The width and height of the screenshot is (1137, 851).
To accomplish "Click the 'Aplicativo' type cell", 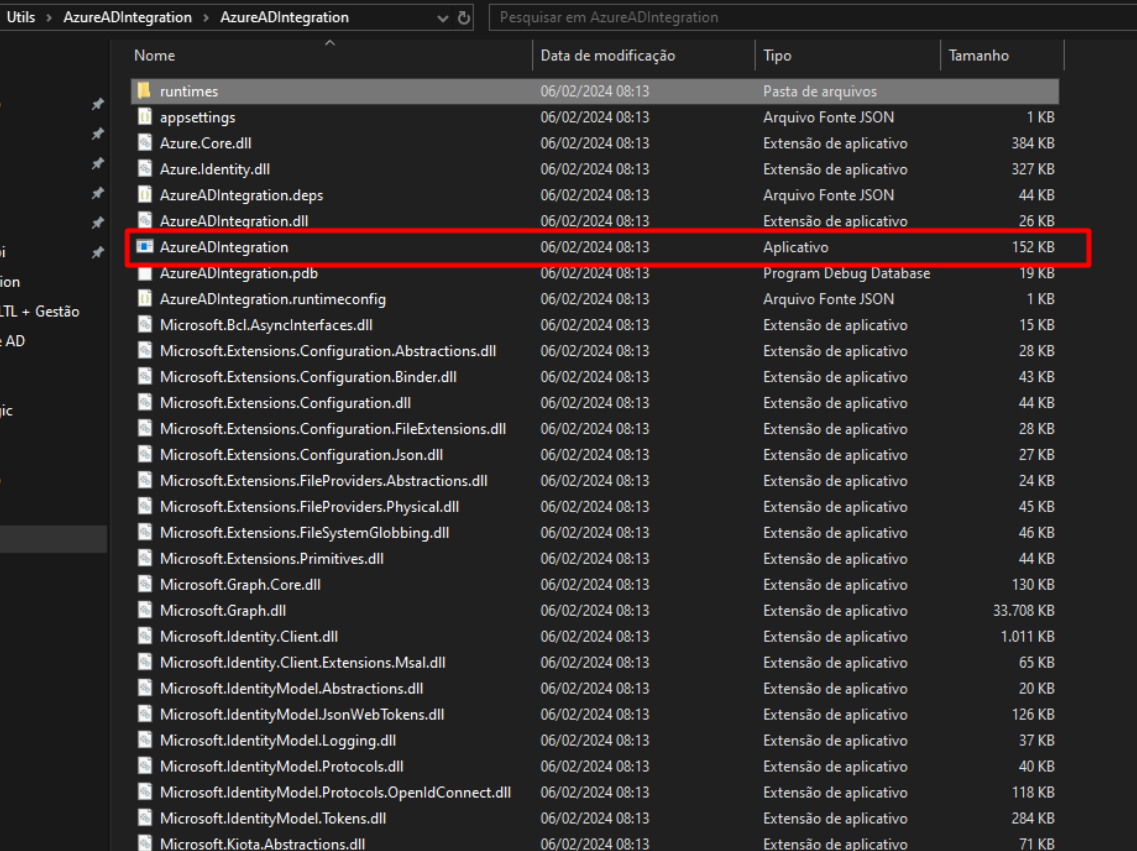I will 795,247.
